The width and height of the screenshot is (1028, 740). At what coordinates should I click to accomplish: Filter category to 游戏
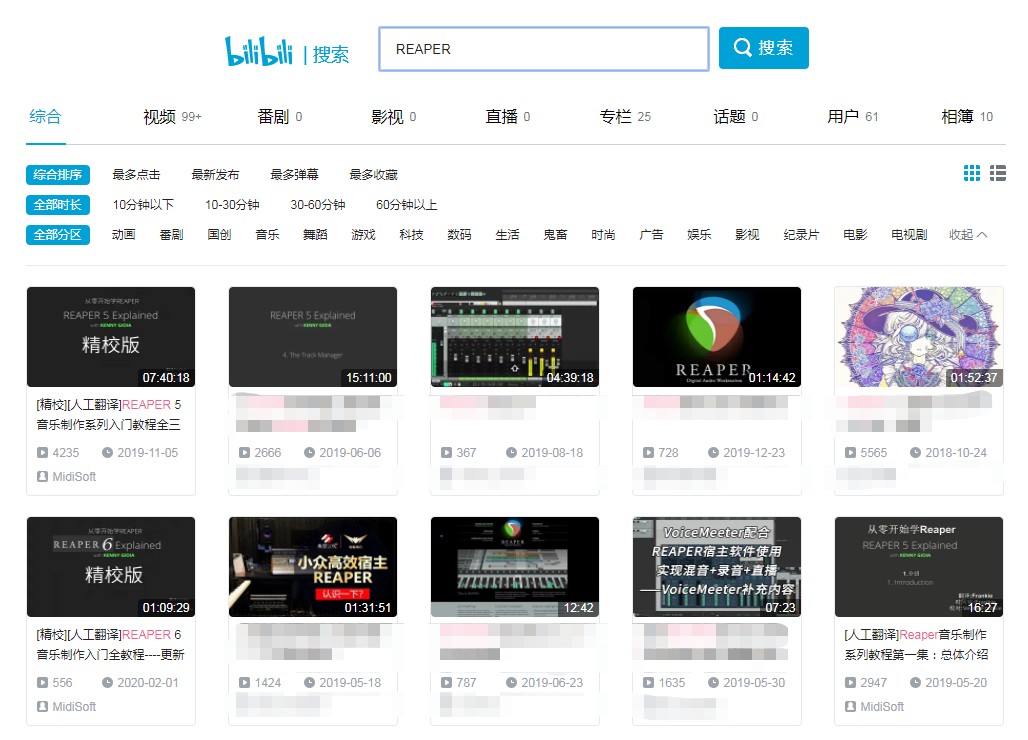tap(363, 235)
